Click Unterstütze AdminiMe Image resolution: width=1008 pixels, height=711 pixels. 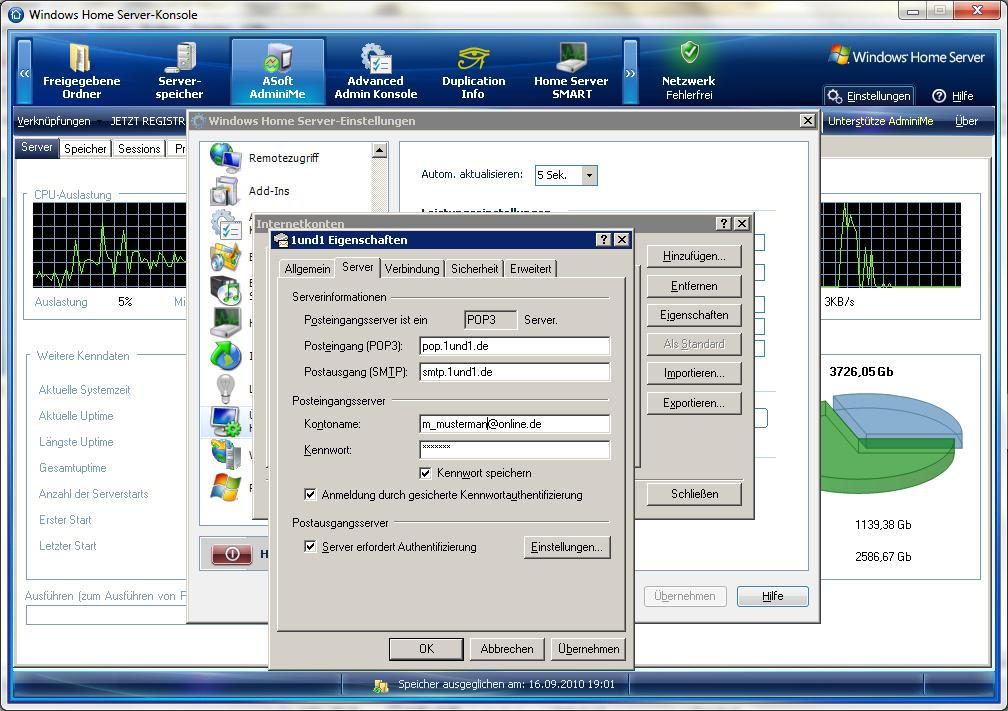(880, 121)
